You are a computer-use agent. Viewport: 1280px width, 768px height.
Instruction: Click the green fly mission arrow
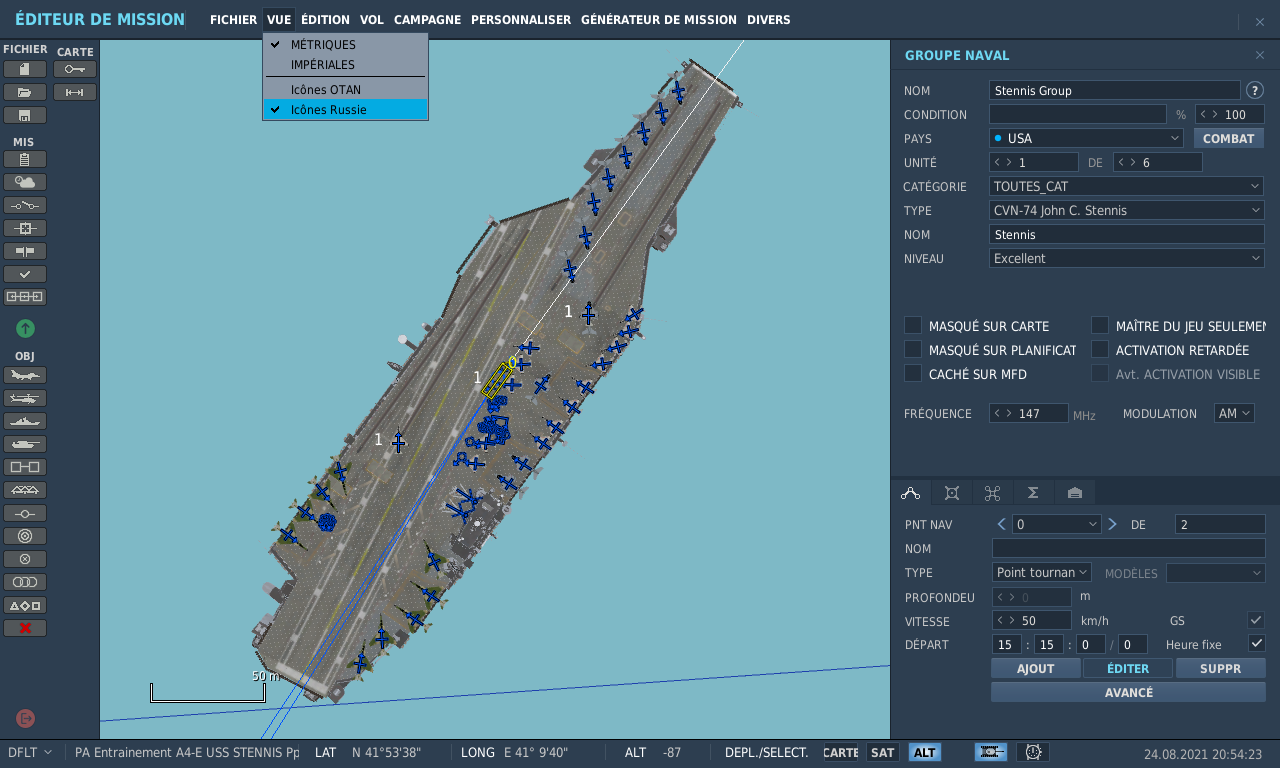(x=25, y=328)
